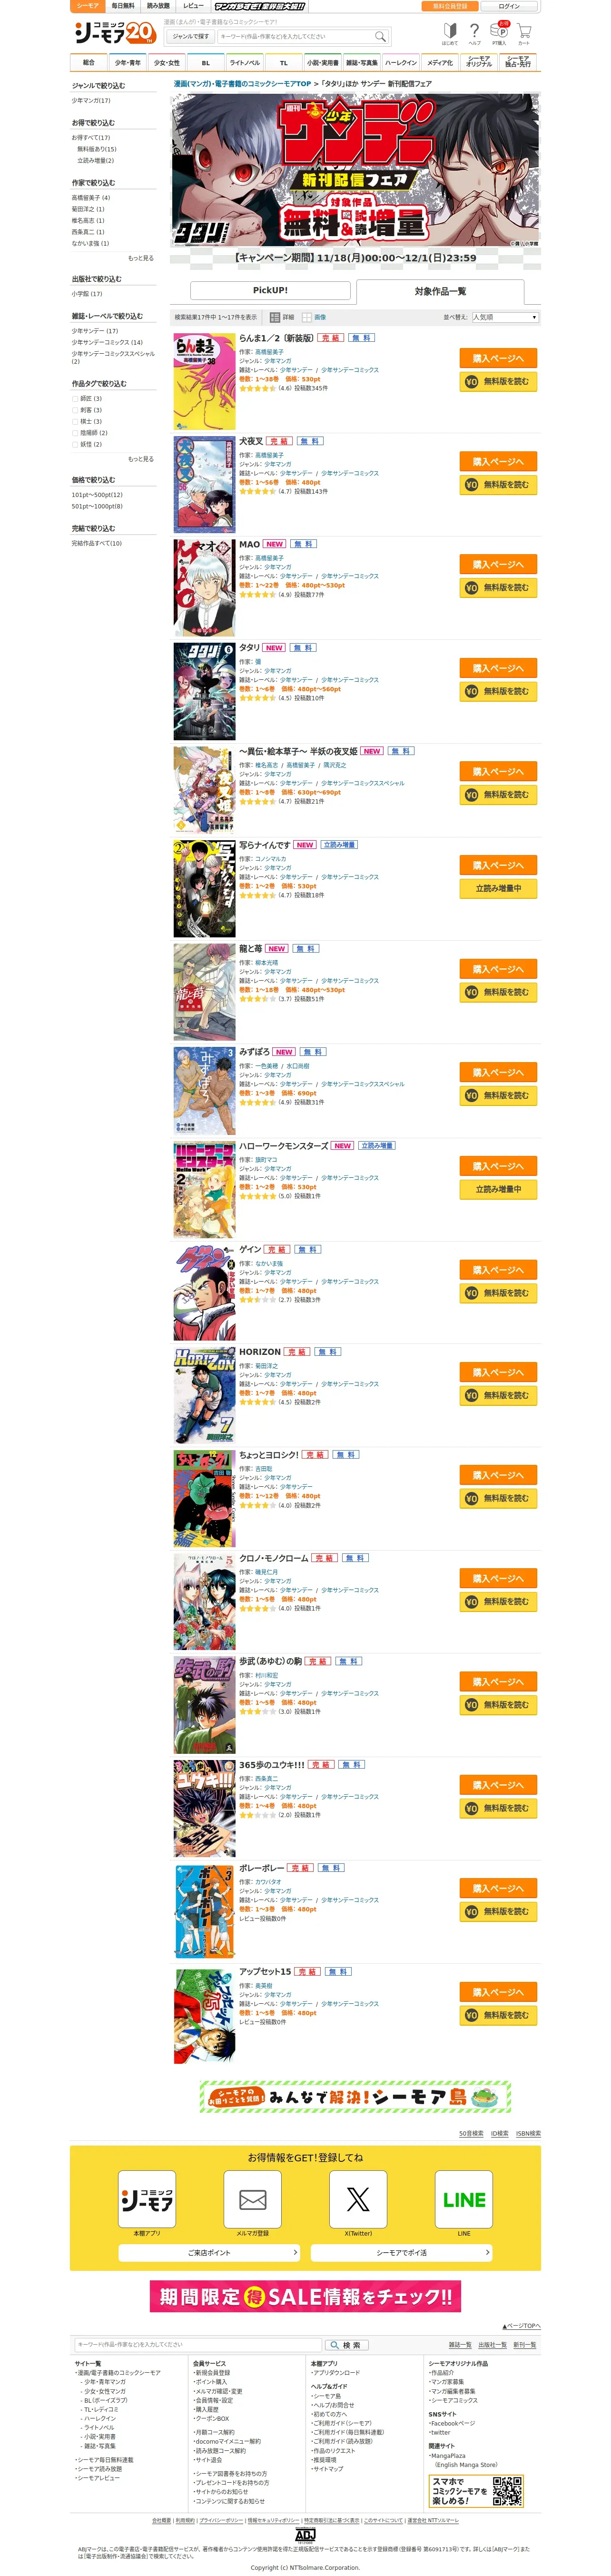
Task: Click 購入ページへ for らんま1/2
Action: pyautogui.click(x=498, y=358)
